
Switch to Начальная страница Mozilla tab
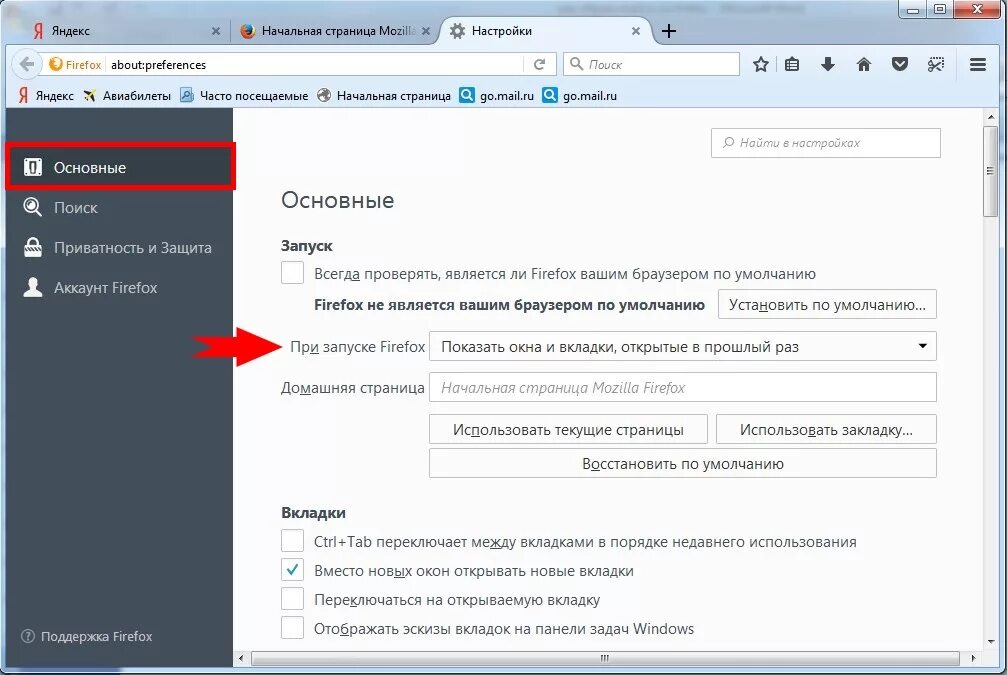coord(334,31)
